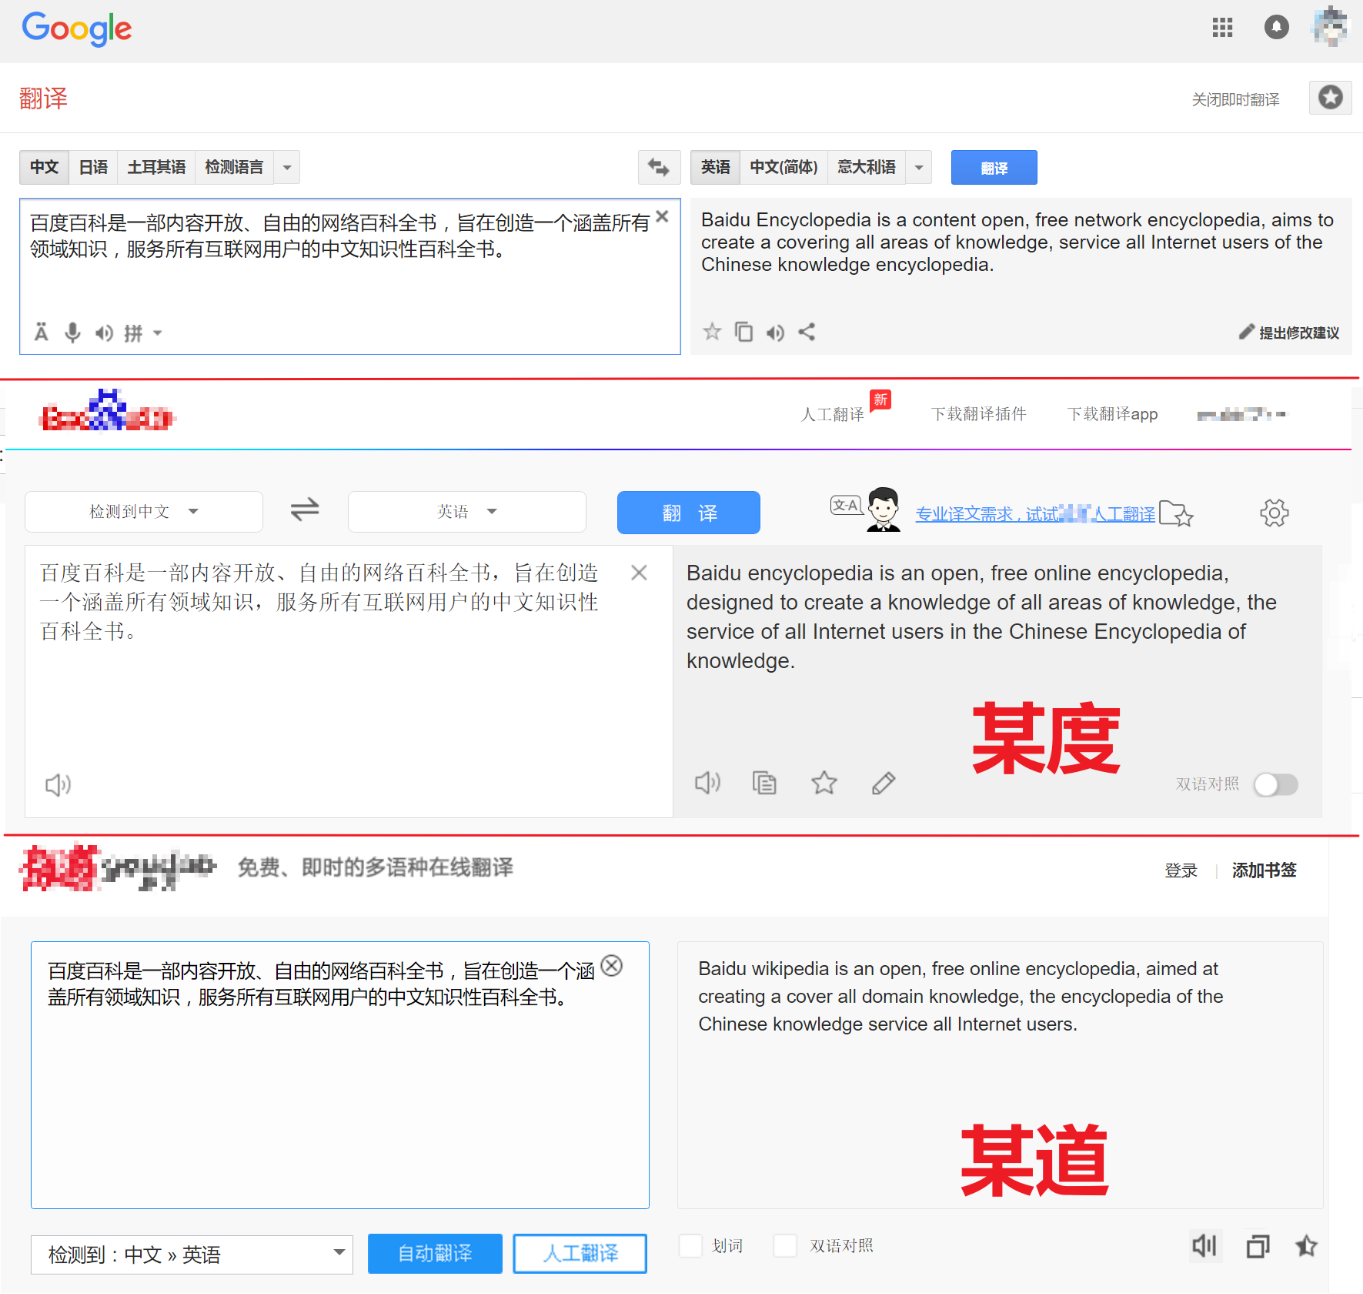Viewport: 1363px width, 1294px height.
Task: Expand Google source language list
Action: click(287, 167)
